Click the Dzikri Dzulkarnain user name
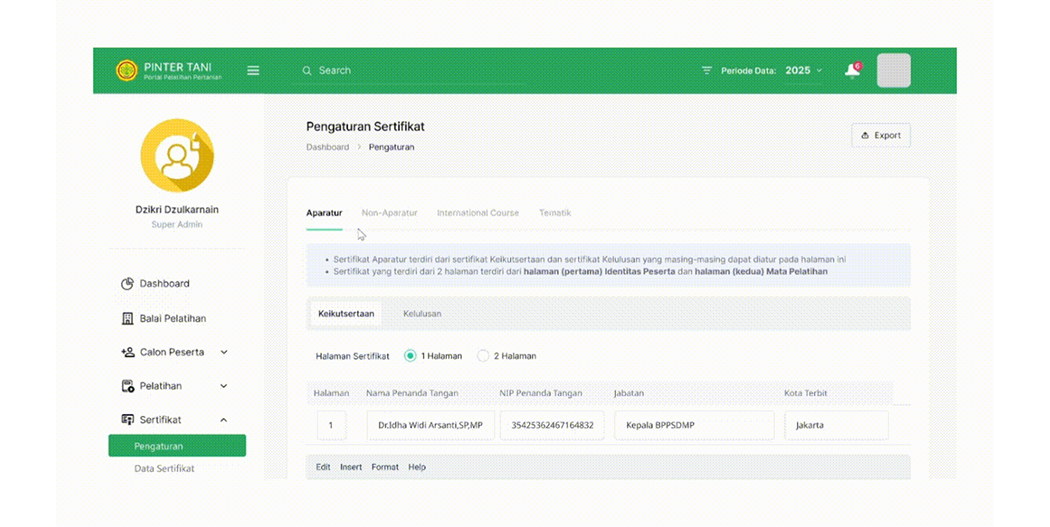Image resolution: width=1050 pixels, height=527 pixels. pos(177,210)
